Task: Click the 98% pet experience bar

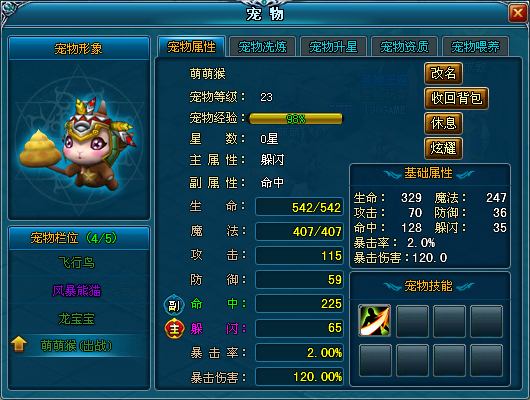Action: tap(295, 119)
